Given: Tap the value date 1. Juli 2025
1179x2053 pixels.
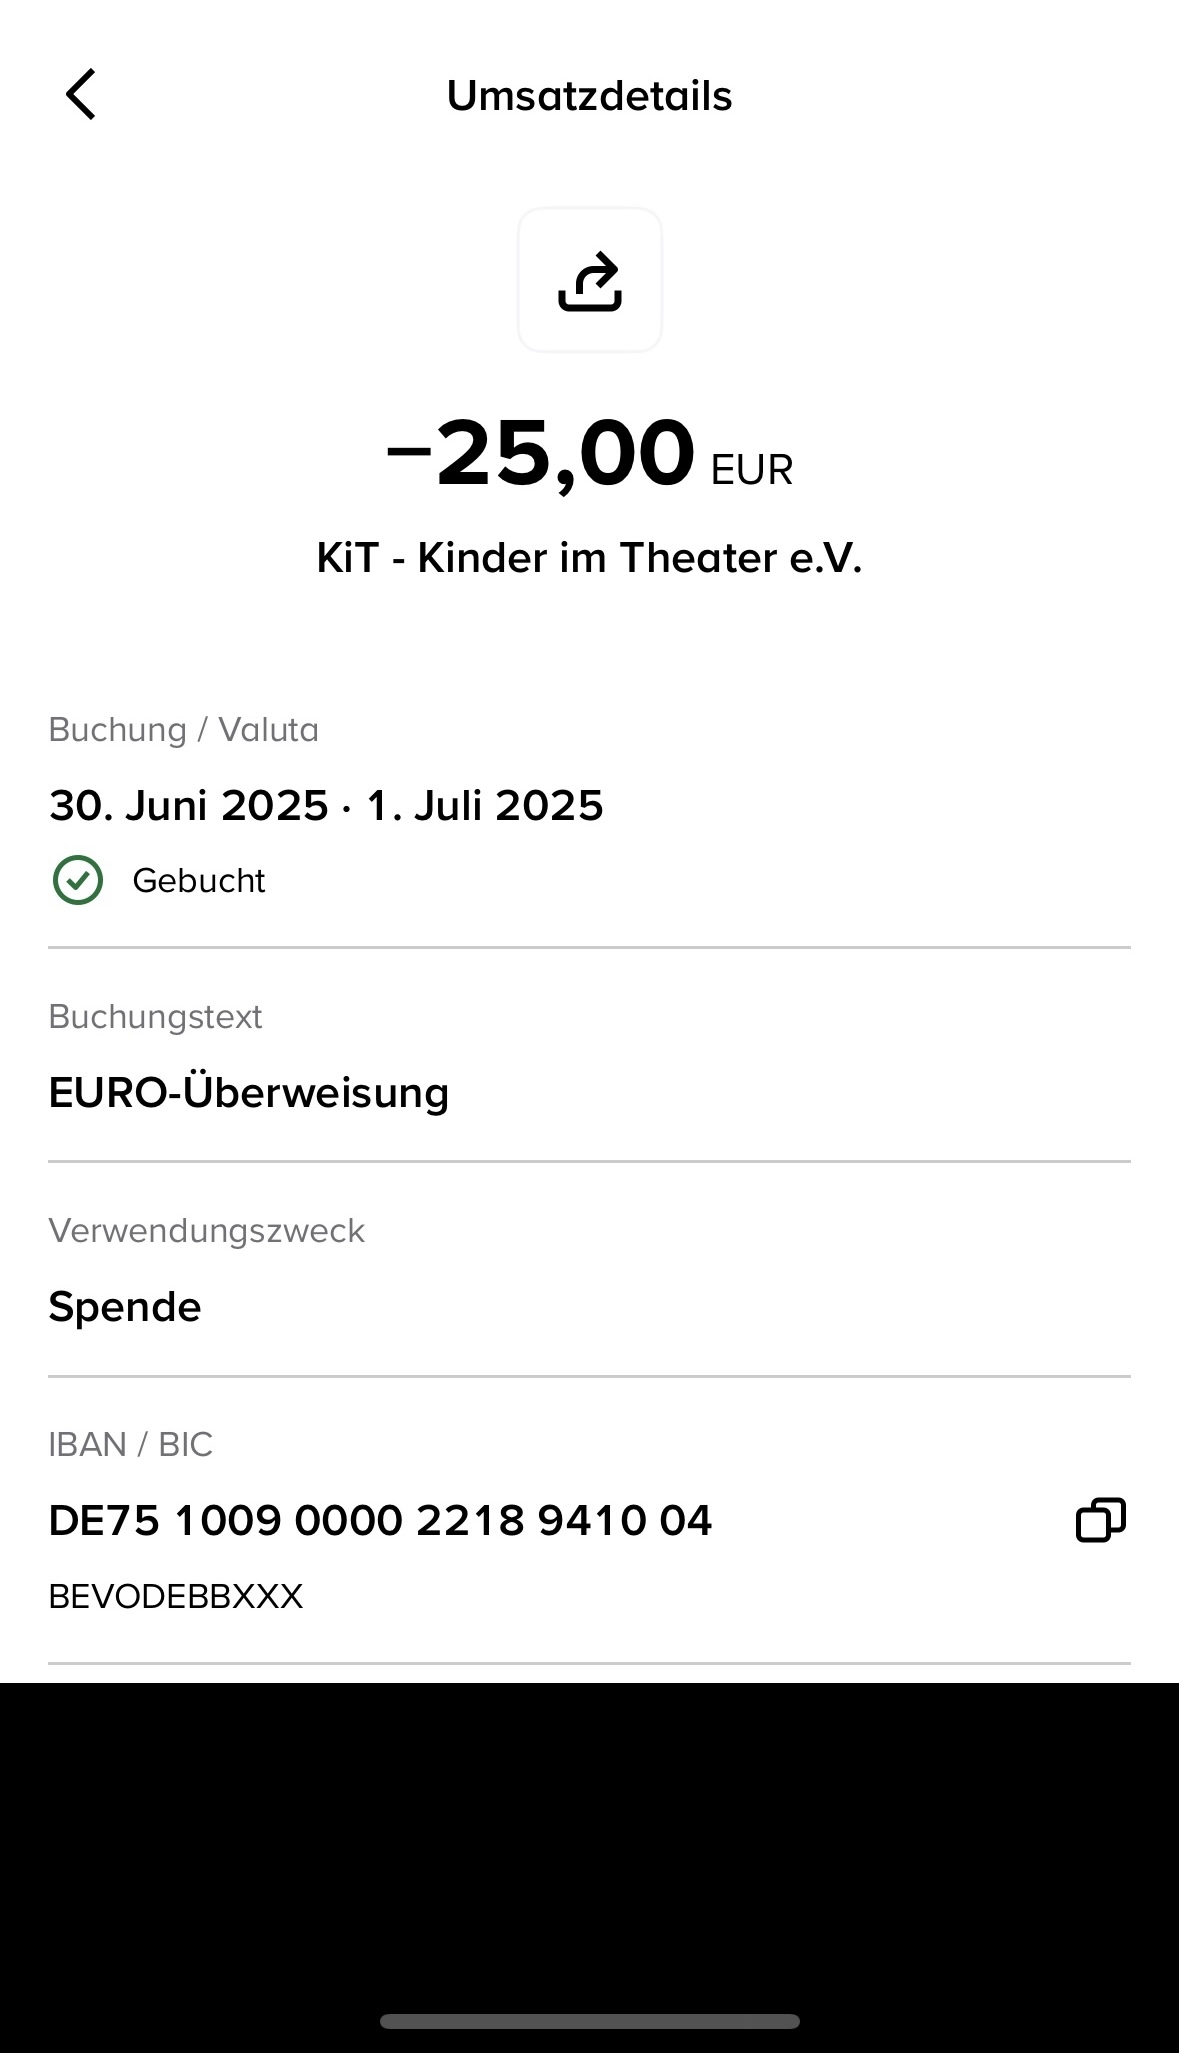Looking at the screenshot, I should point(485,806).
